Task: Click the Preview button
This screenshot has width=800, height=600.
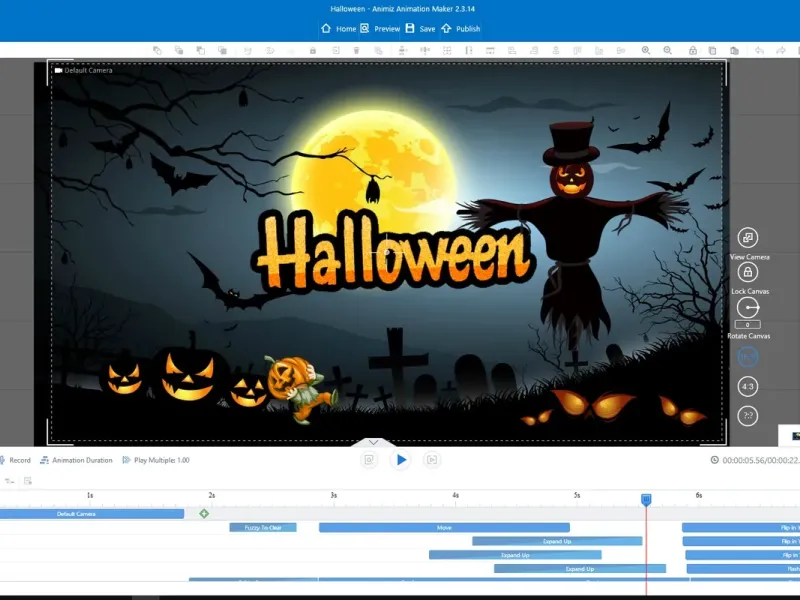Action: [x=380, y=29]
